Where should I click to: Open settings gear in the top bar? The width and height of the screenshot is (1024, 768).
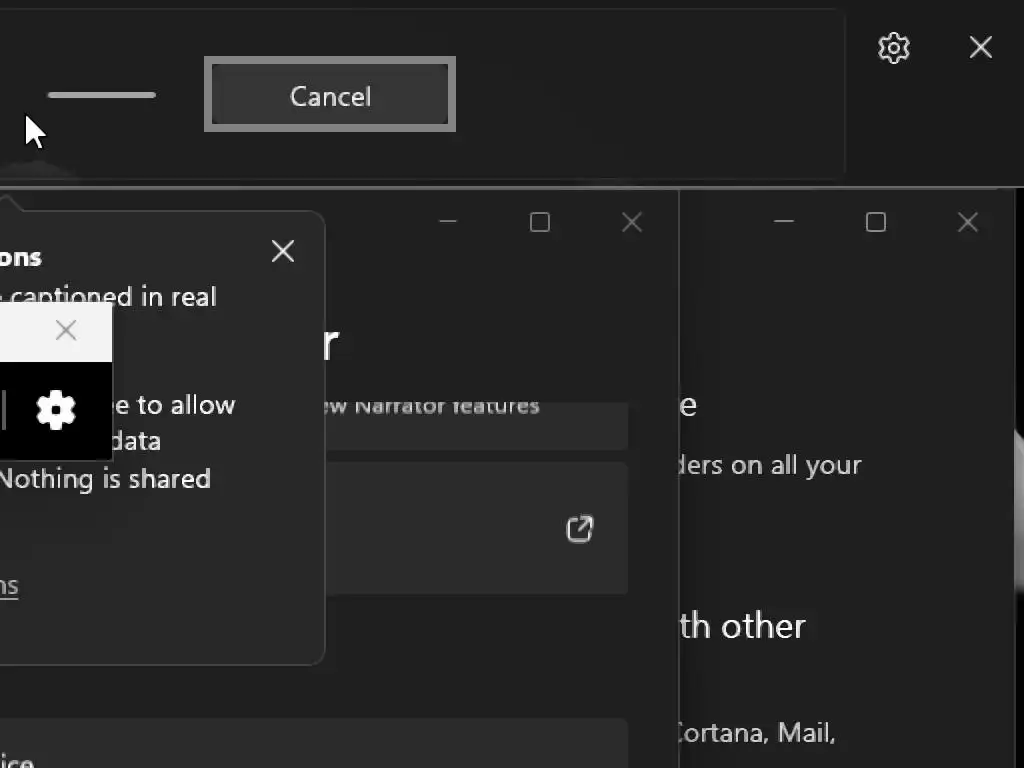pyautogui.click(x=893, y=48)
